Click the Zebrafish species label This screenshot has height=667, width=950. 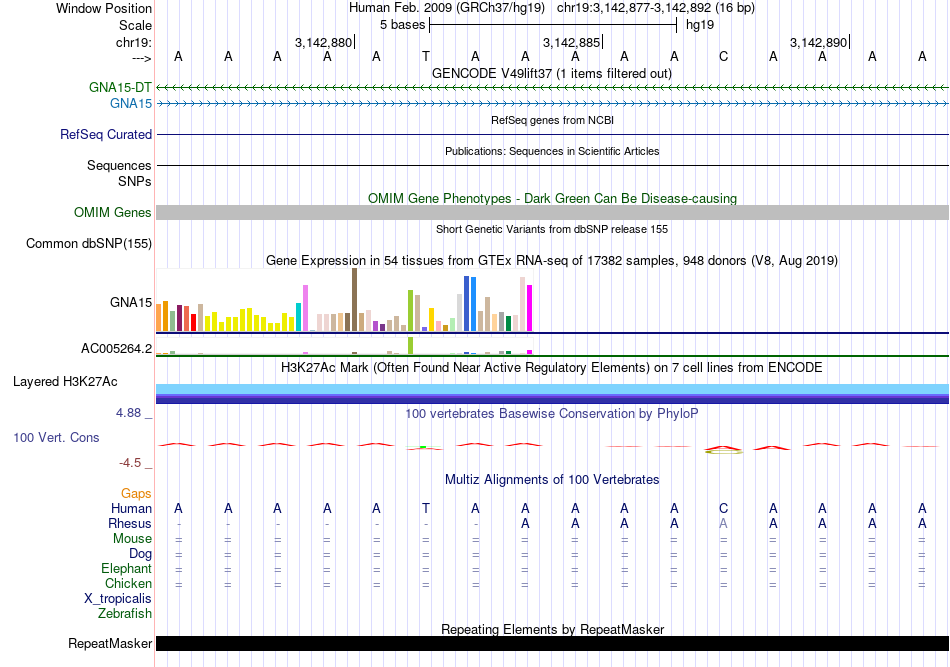click(125, 613)
